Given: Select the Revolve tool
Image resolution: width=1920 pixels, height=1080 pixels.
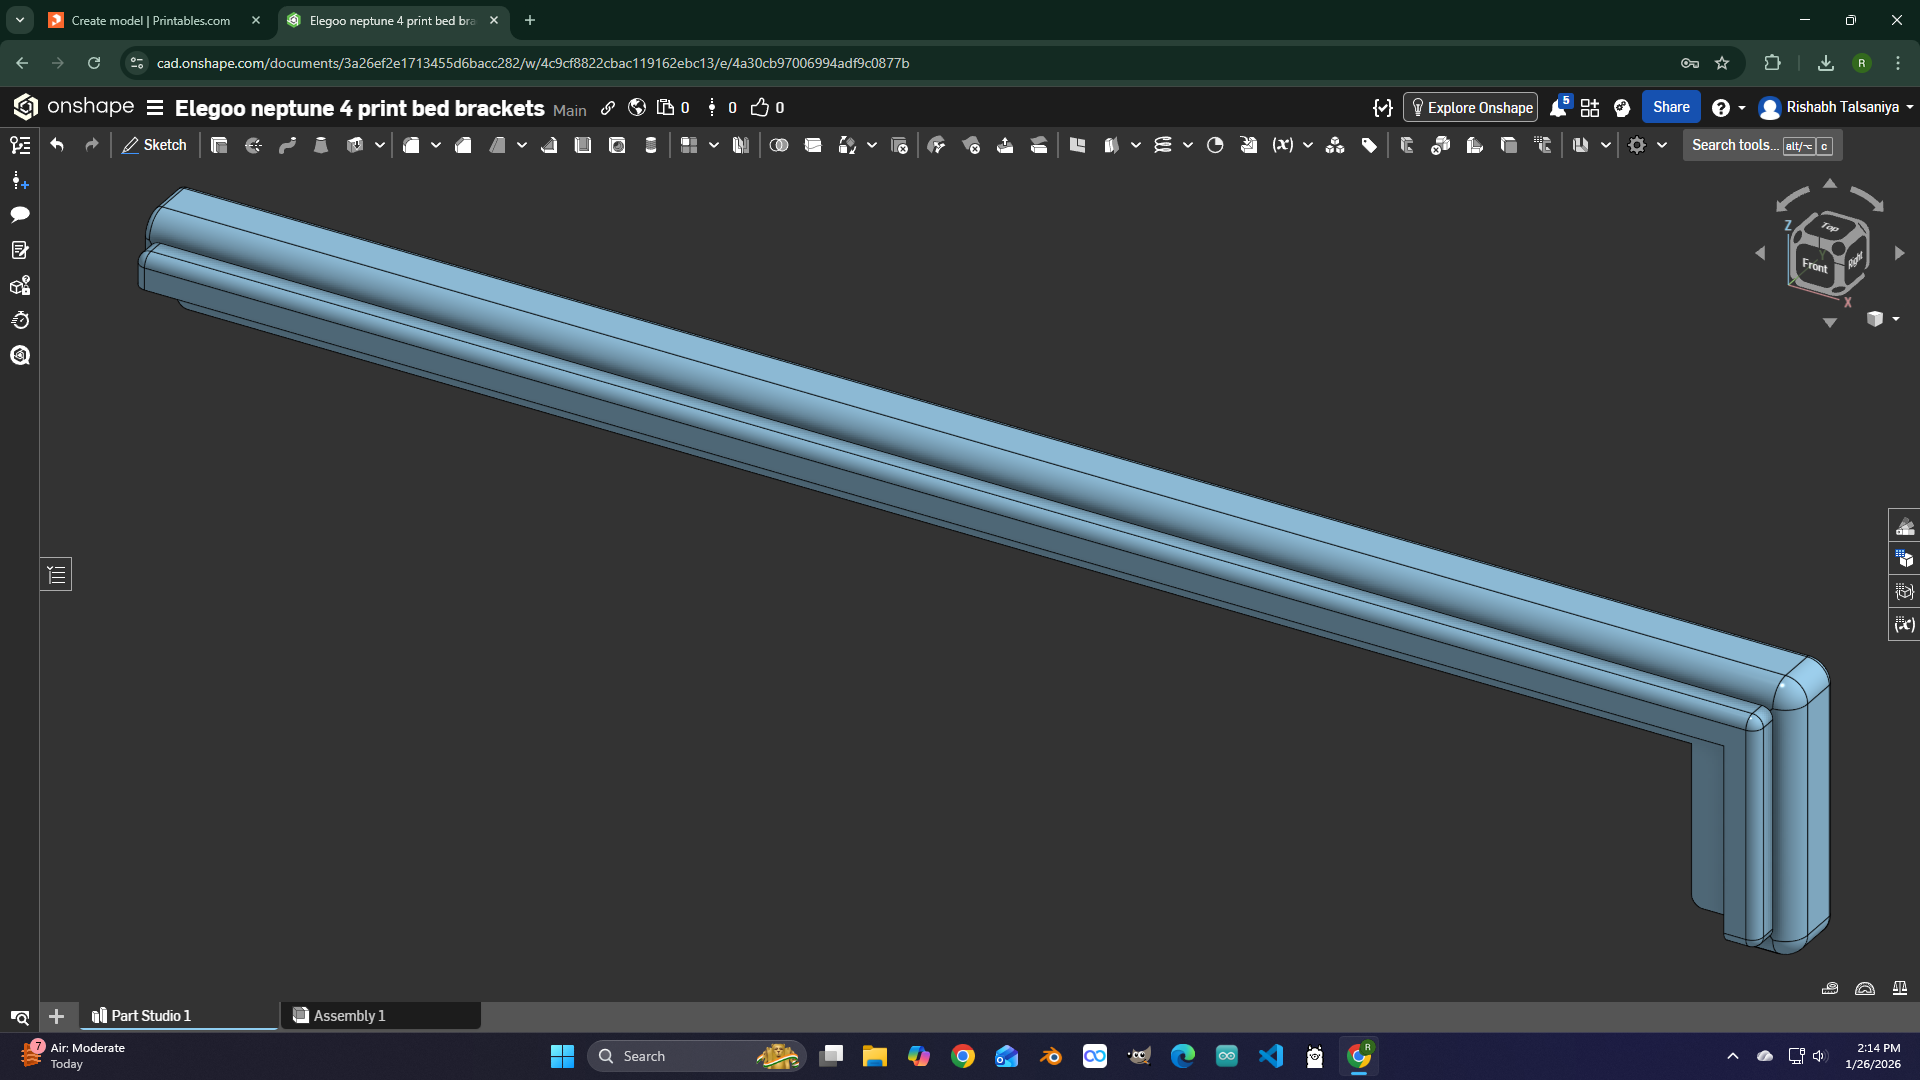Looking at the screenshot, I should 253,145.
